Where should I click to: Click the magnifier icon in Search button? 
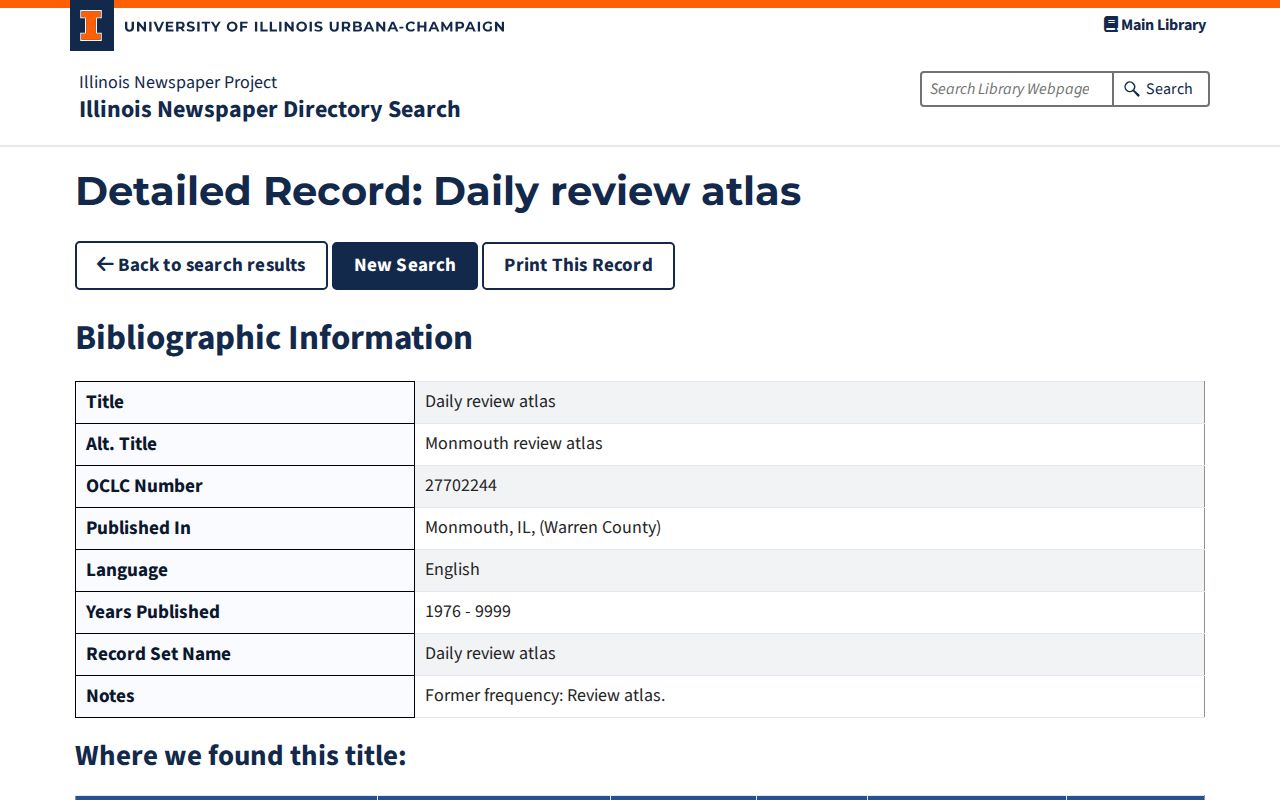pyautogui.click(x=1132, y=89)
